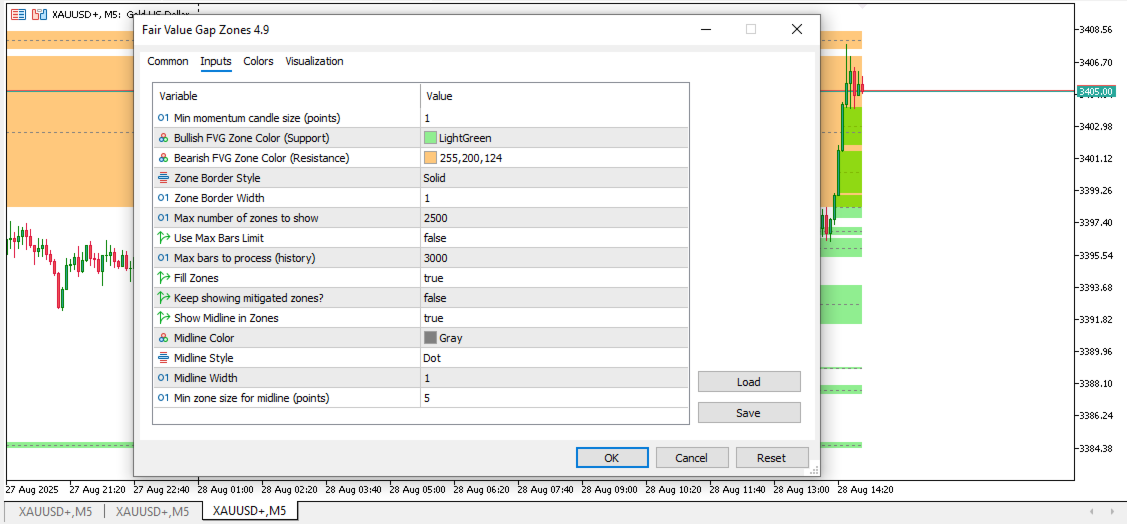Screen dimensions: 1127x524
Task: Click the 3405.00 current price label
Action: pos(1095,91)
